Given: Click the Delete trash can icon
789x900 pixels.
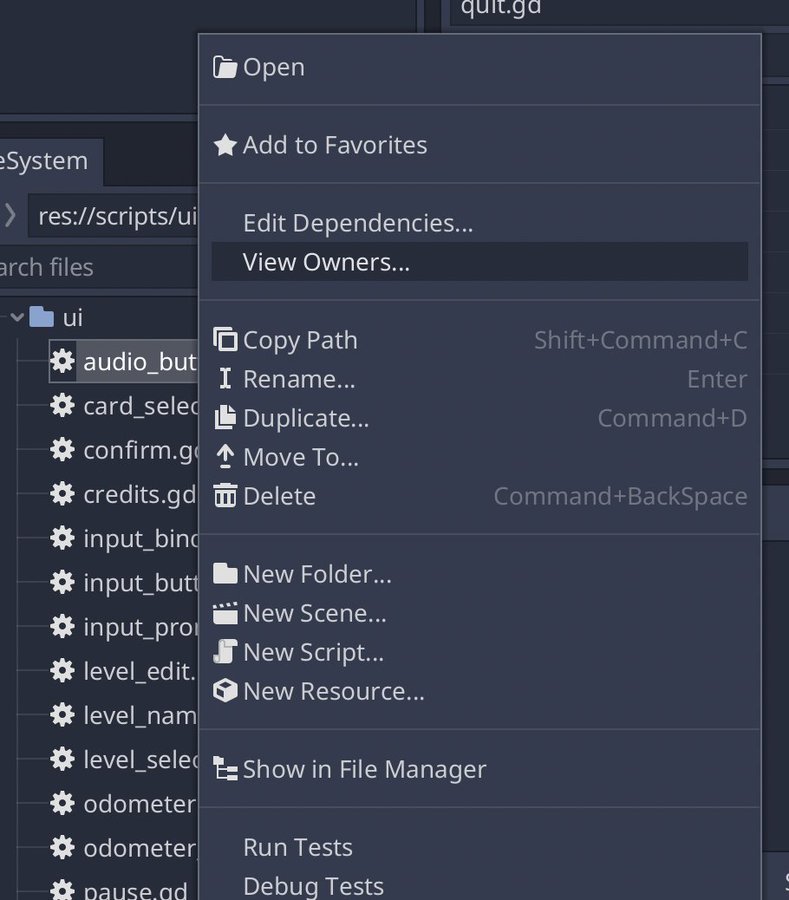Looking at the screenshot, I should 225,496.
